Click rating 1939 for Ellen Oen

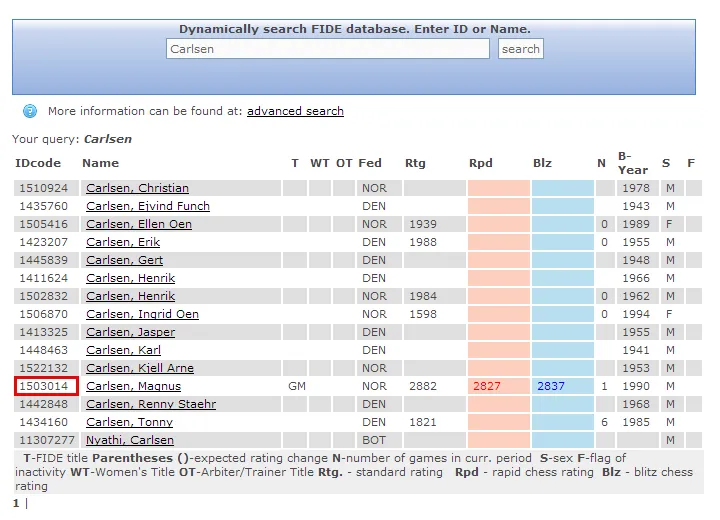pyautogui.click(x=423, y=224)
